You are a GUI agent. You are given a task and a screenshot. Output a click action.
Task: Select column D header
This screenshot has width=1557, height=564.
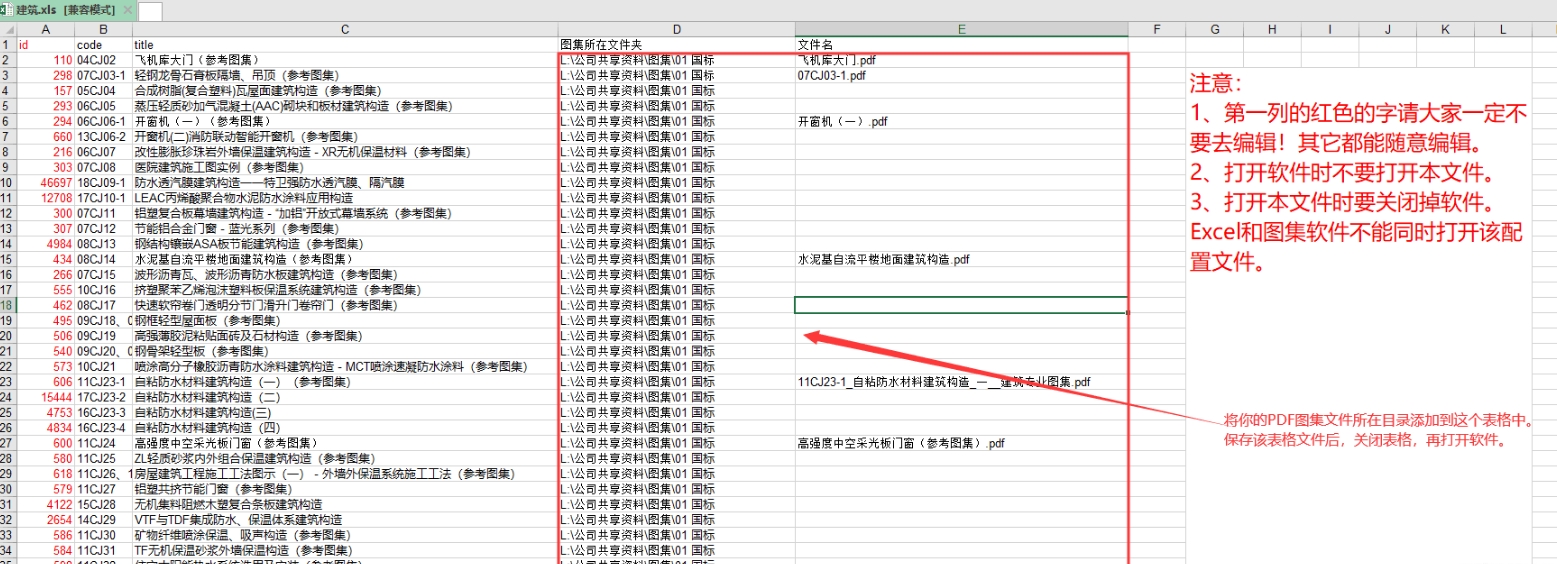coord(676,30)
